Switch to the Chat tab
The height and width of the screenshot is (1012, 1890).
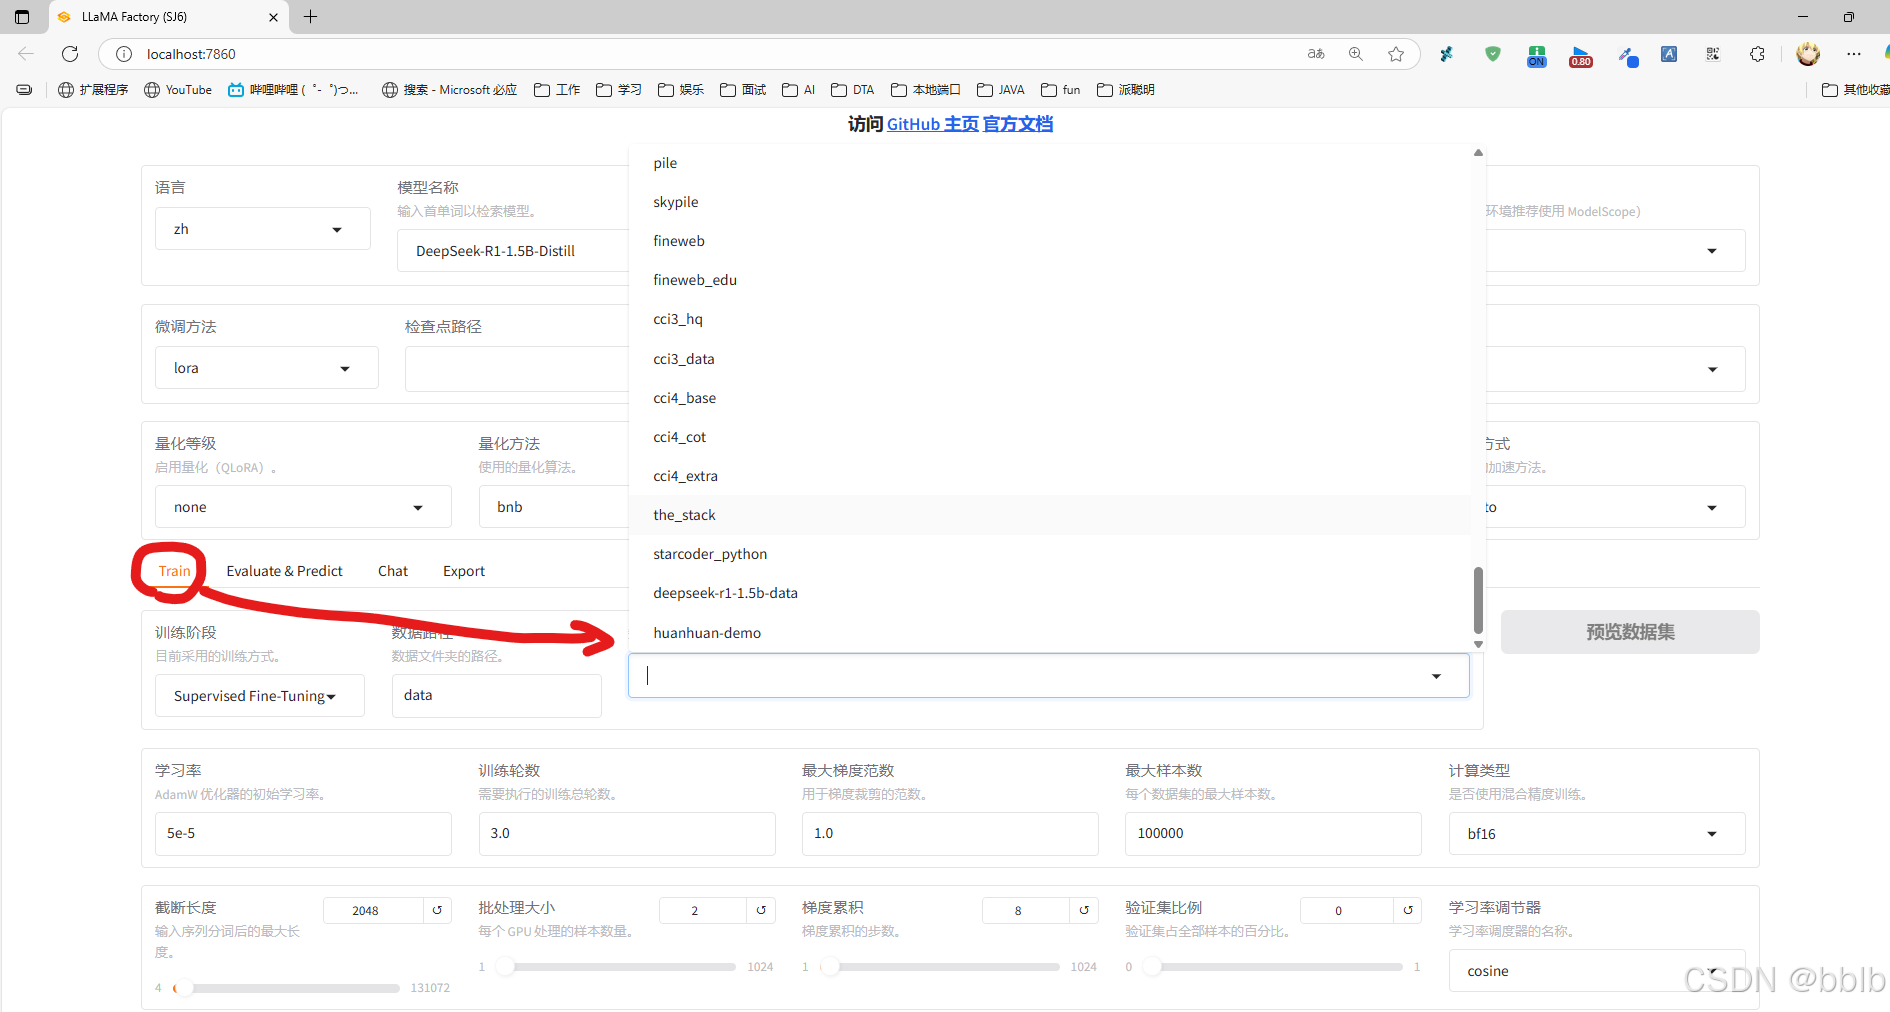coord(393,571)
